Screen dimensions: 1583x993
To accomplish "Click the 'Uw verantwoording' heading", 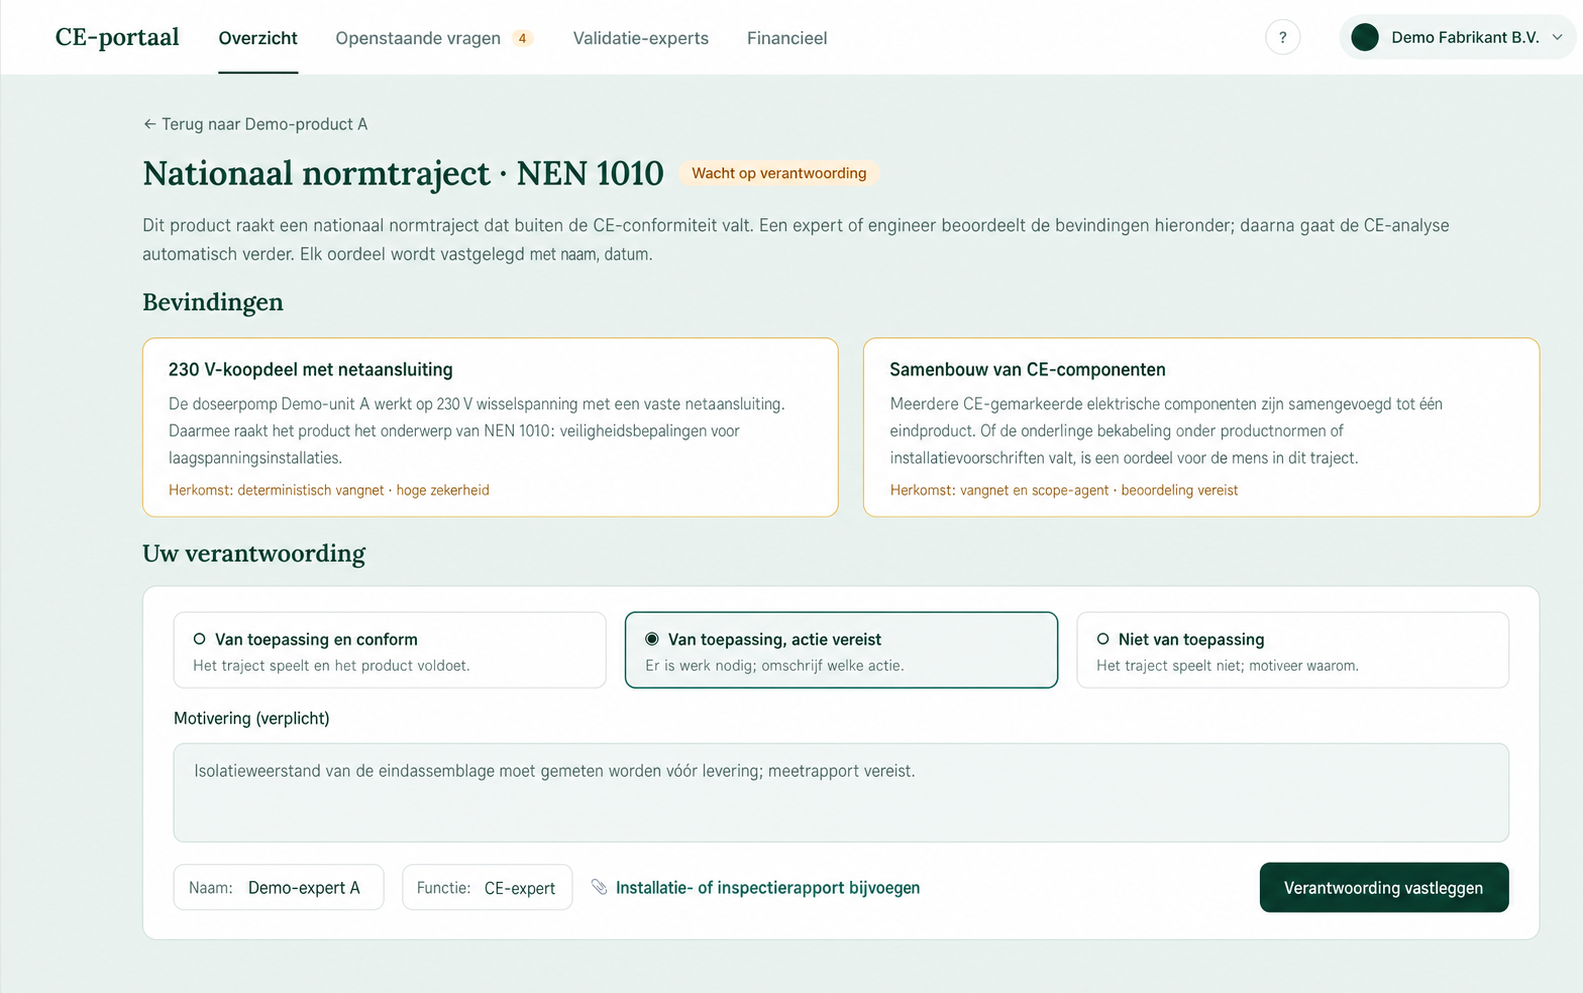I will click(254, 553).
